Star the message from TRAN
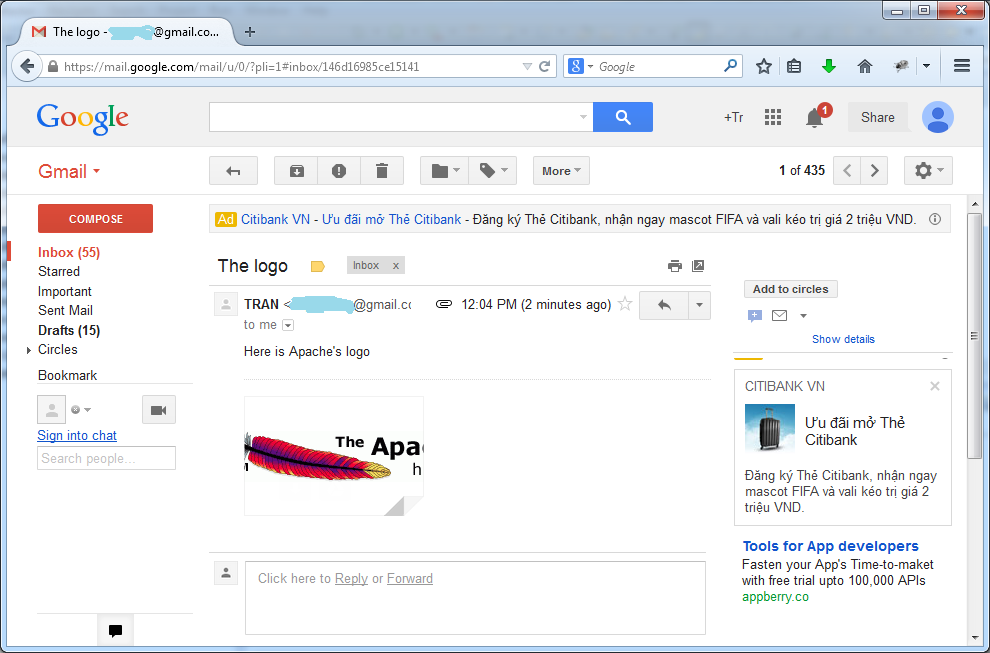Viewport: 990px width, 653px height. [x=625, y=304]
